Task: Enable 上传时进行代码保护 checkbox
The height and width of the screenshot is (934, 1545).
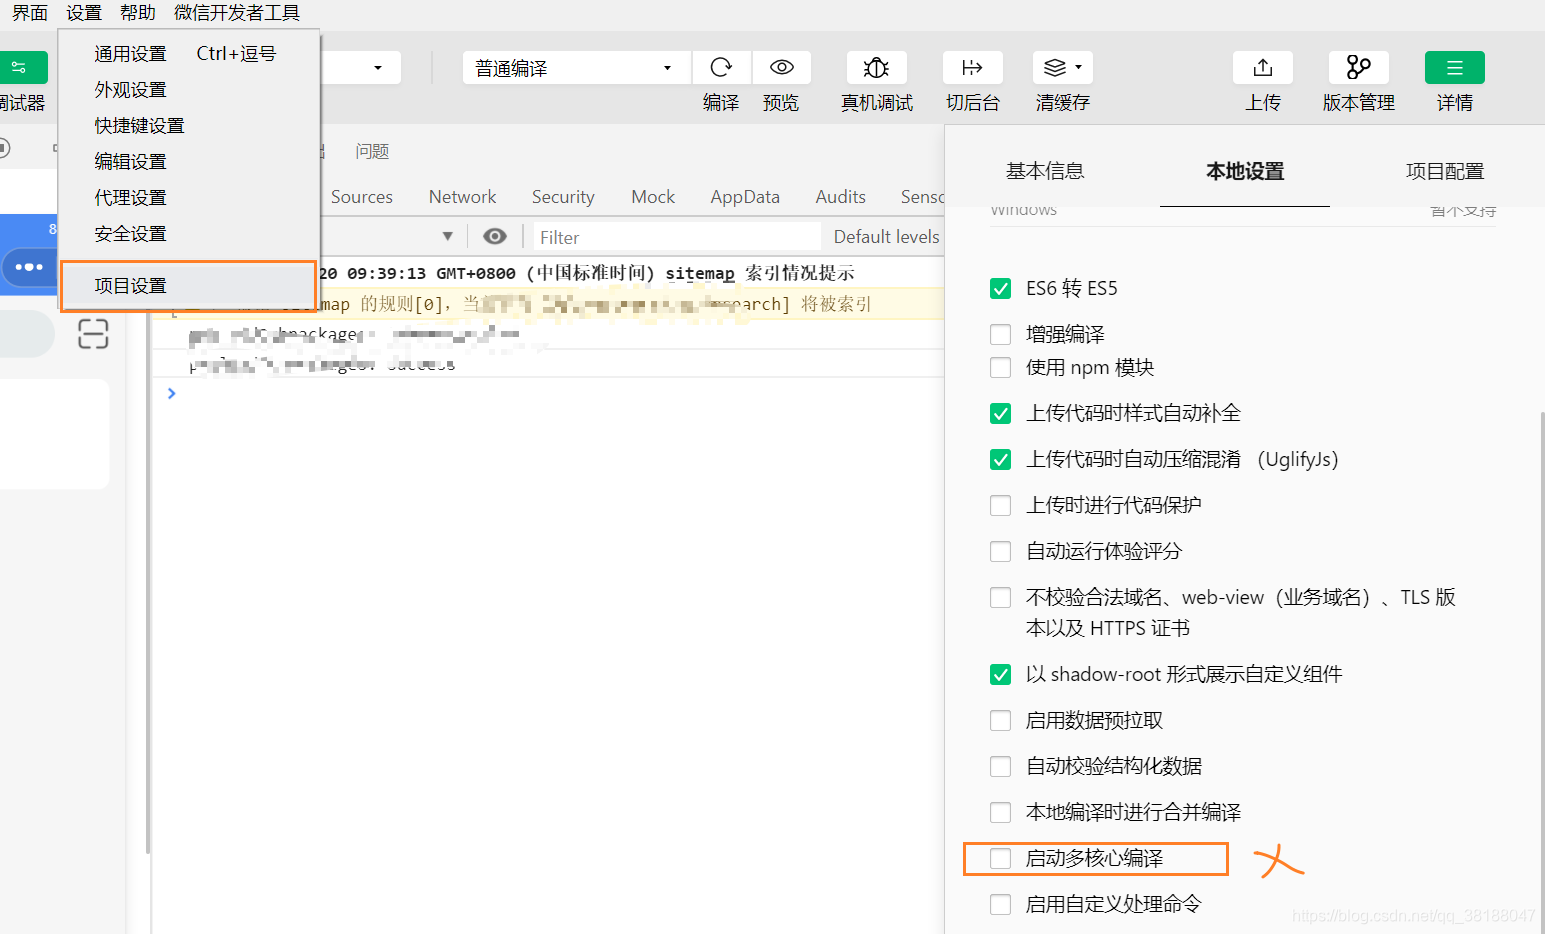Action: (x=1000, y=505)
